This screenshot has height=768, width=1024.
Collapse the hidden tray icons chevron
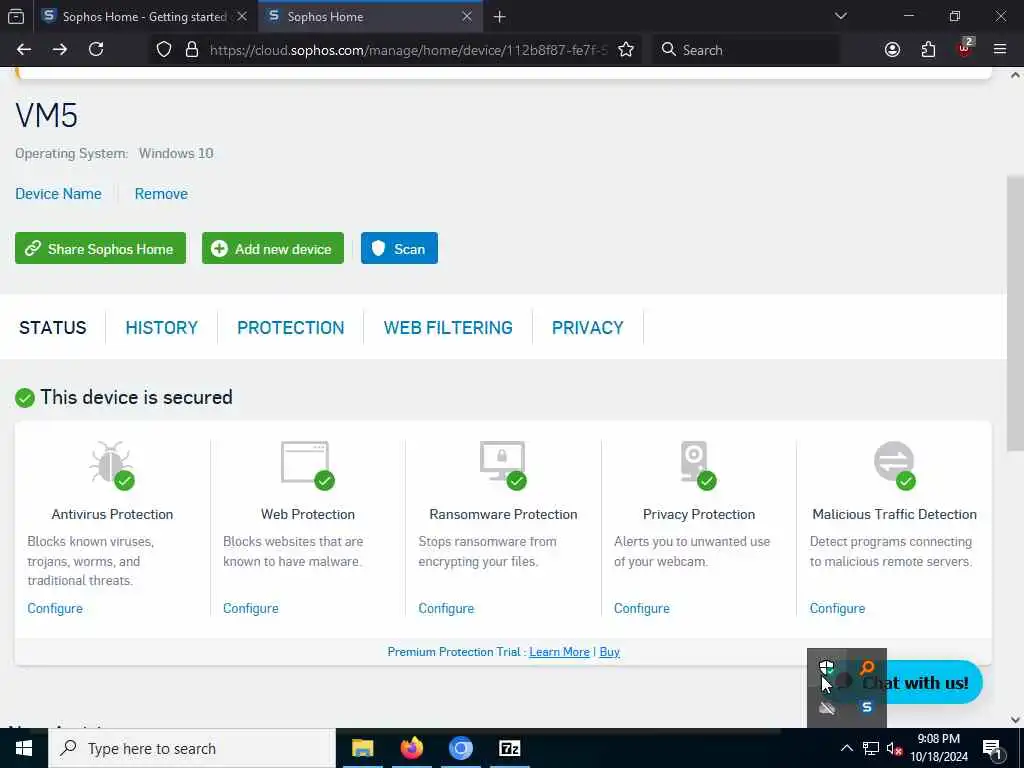click(x=846, y=748)
